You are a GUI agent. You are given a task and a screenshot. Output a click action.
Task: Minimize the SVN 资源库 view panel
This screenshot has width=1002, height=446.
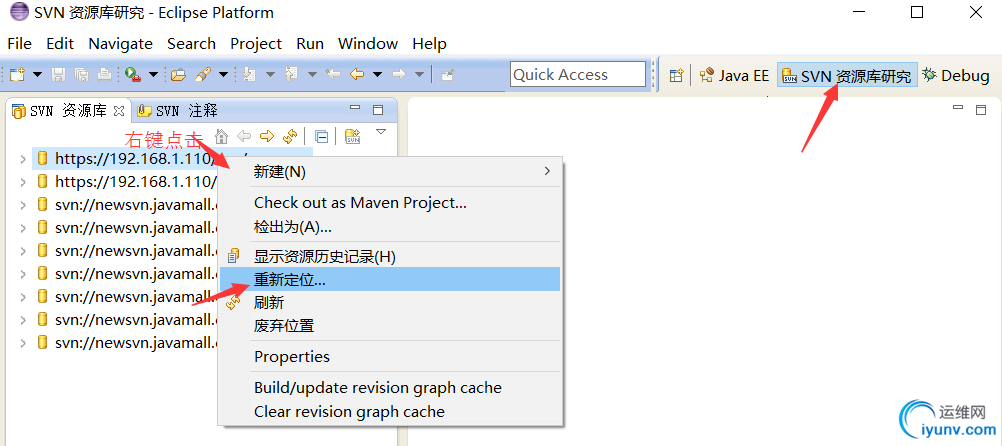point(355,109)
